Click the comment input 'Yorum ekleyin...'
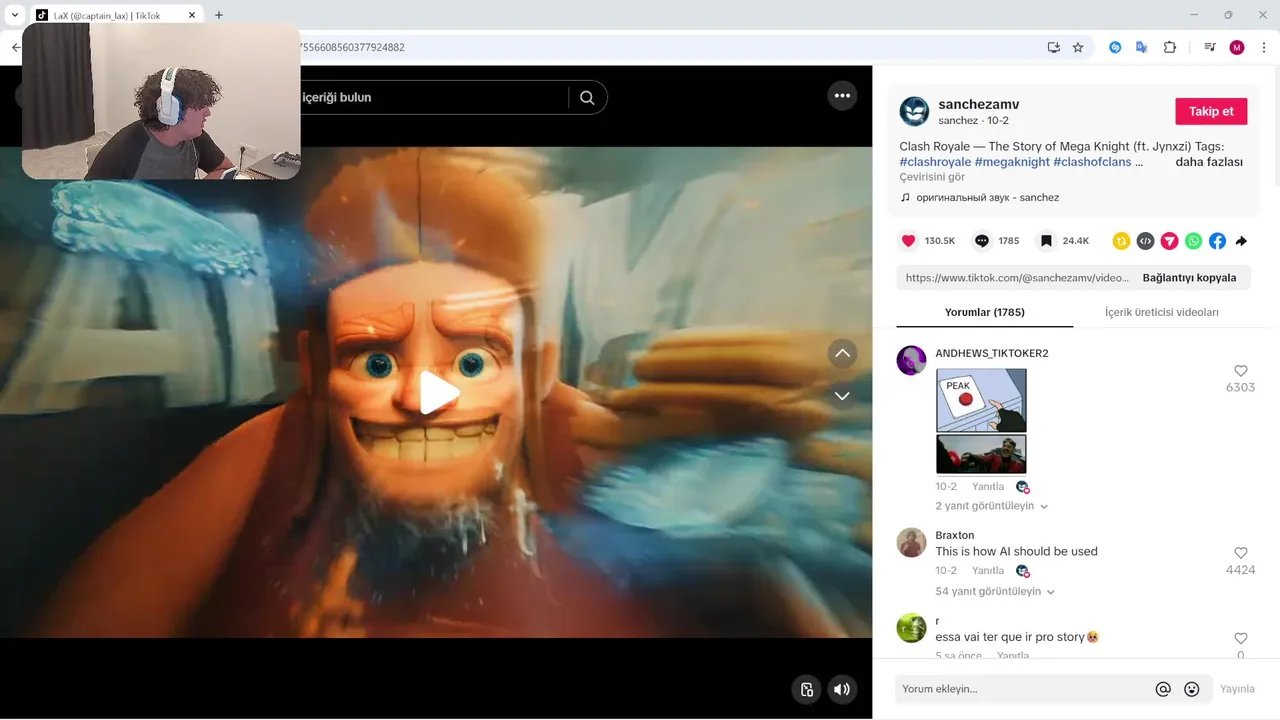1280x720 pixels. pyautogui.click(x=1024, y=689)
